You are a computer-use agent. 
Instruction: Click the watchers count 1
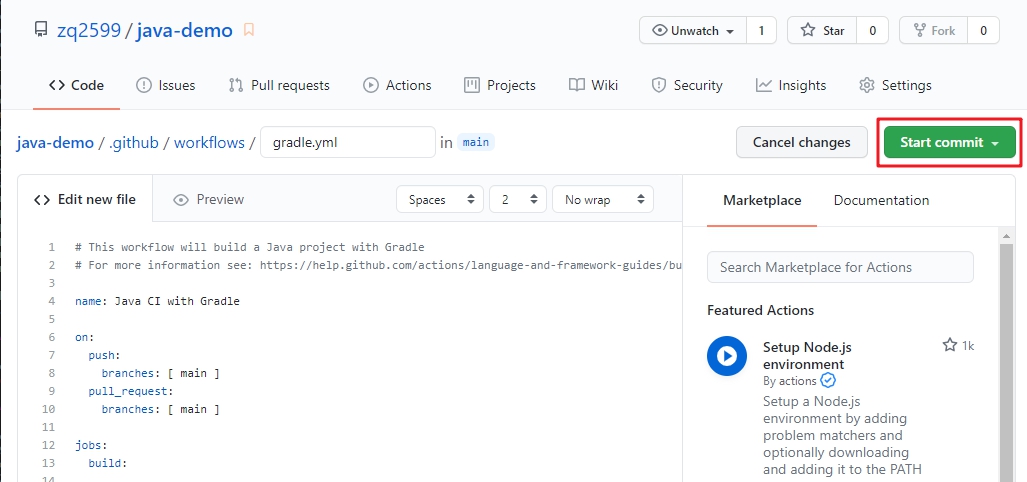761,31
